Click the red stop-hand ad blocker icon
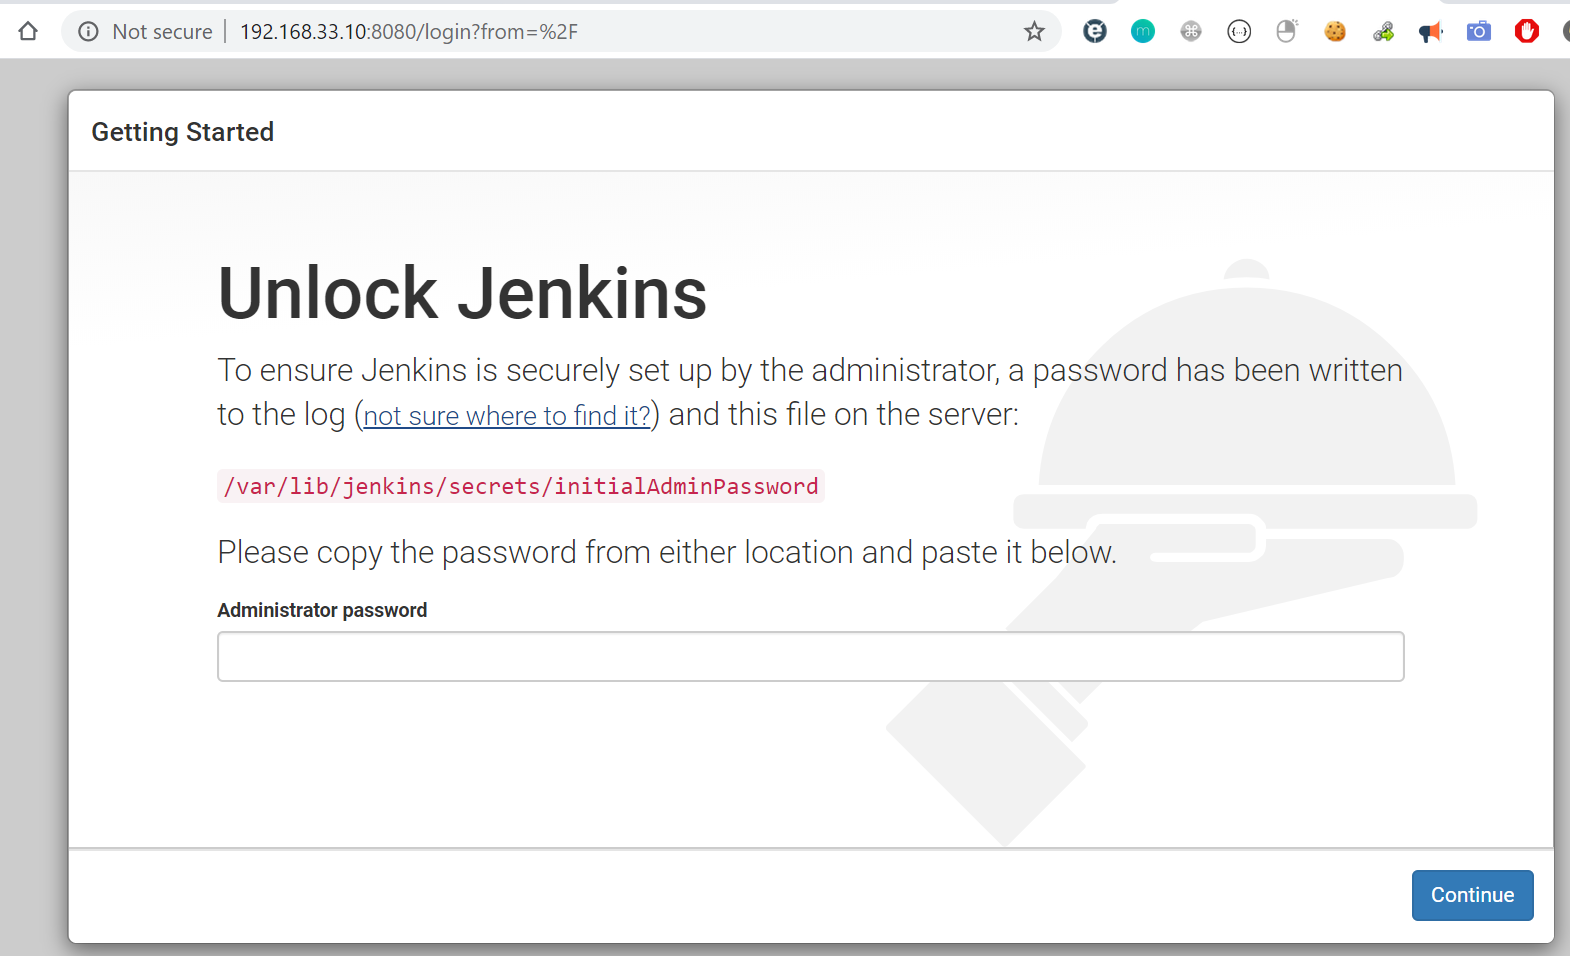 (x=1527, y=32)
